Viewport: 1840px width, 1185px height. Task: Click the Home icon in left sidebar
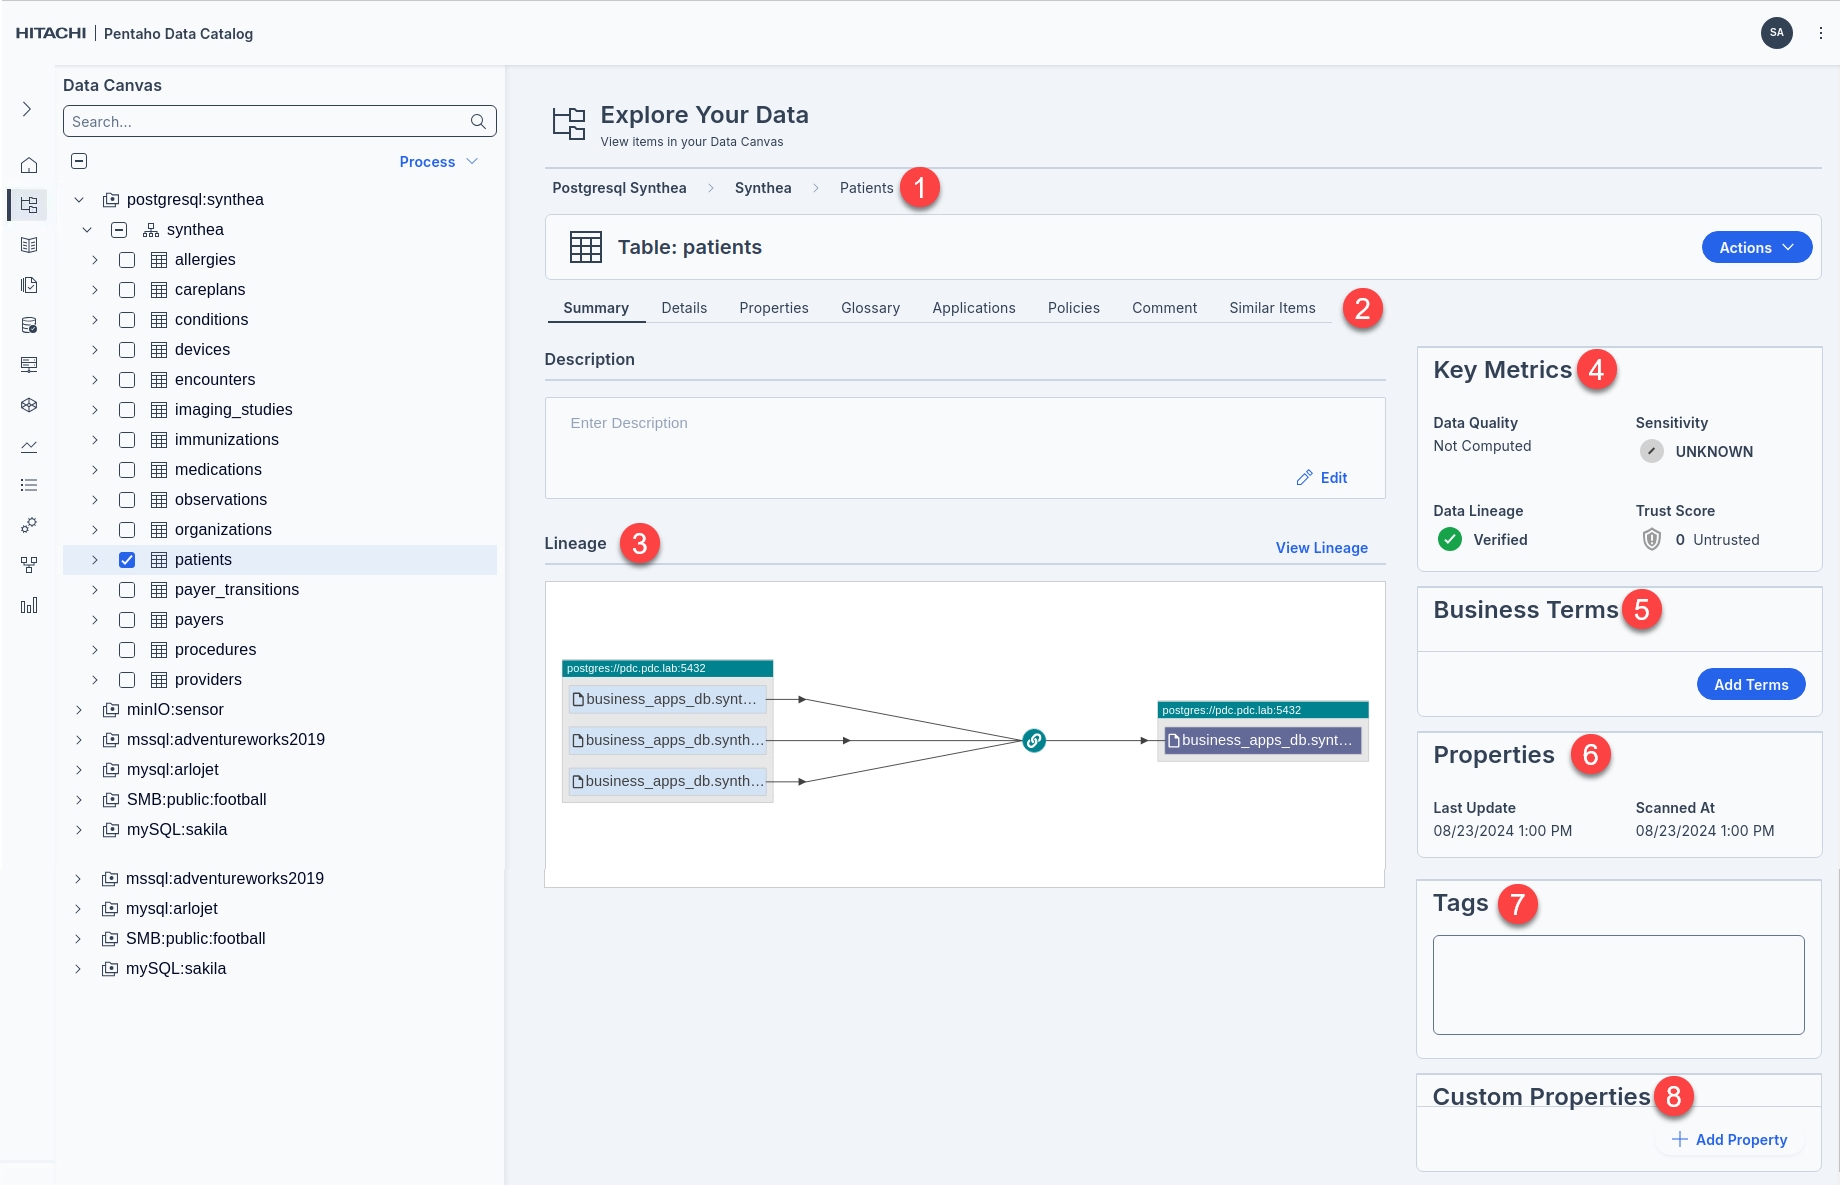coord(29,165)
